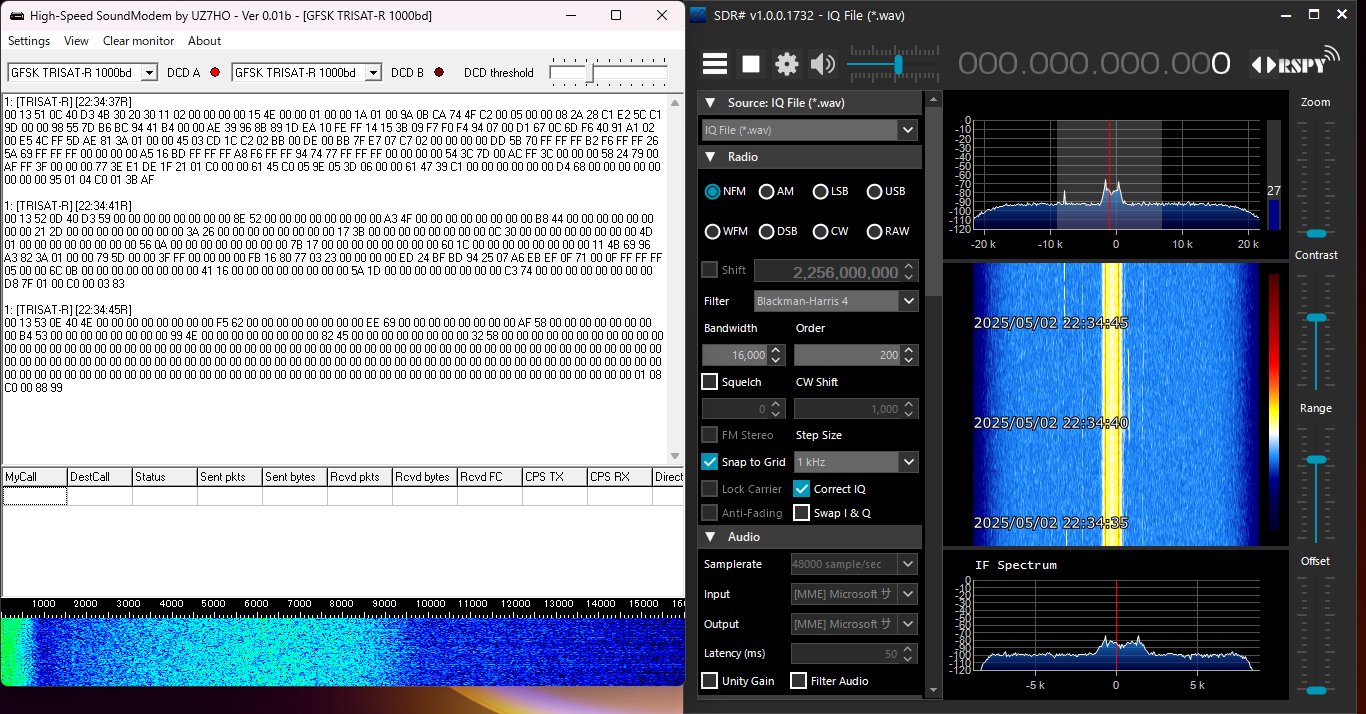
Task: Click the Range slider in SDR#
Action: click(x=1316, y=485)
